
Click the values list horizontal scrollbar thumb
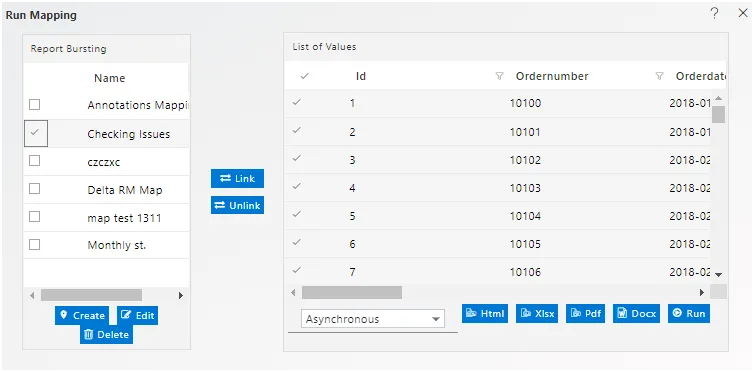point(352,292)
